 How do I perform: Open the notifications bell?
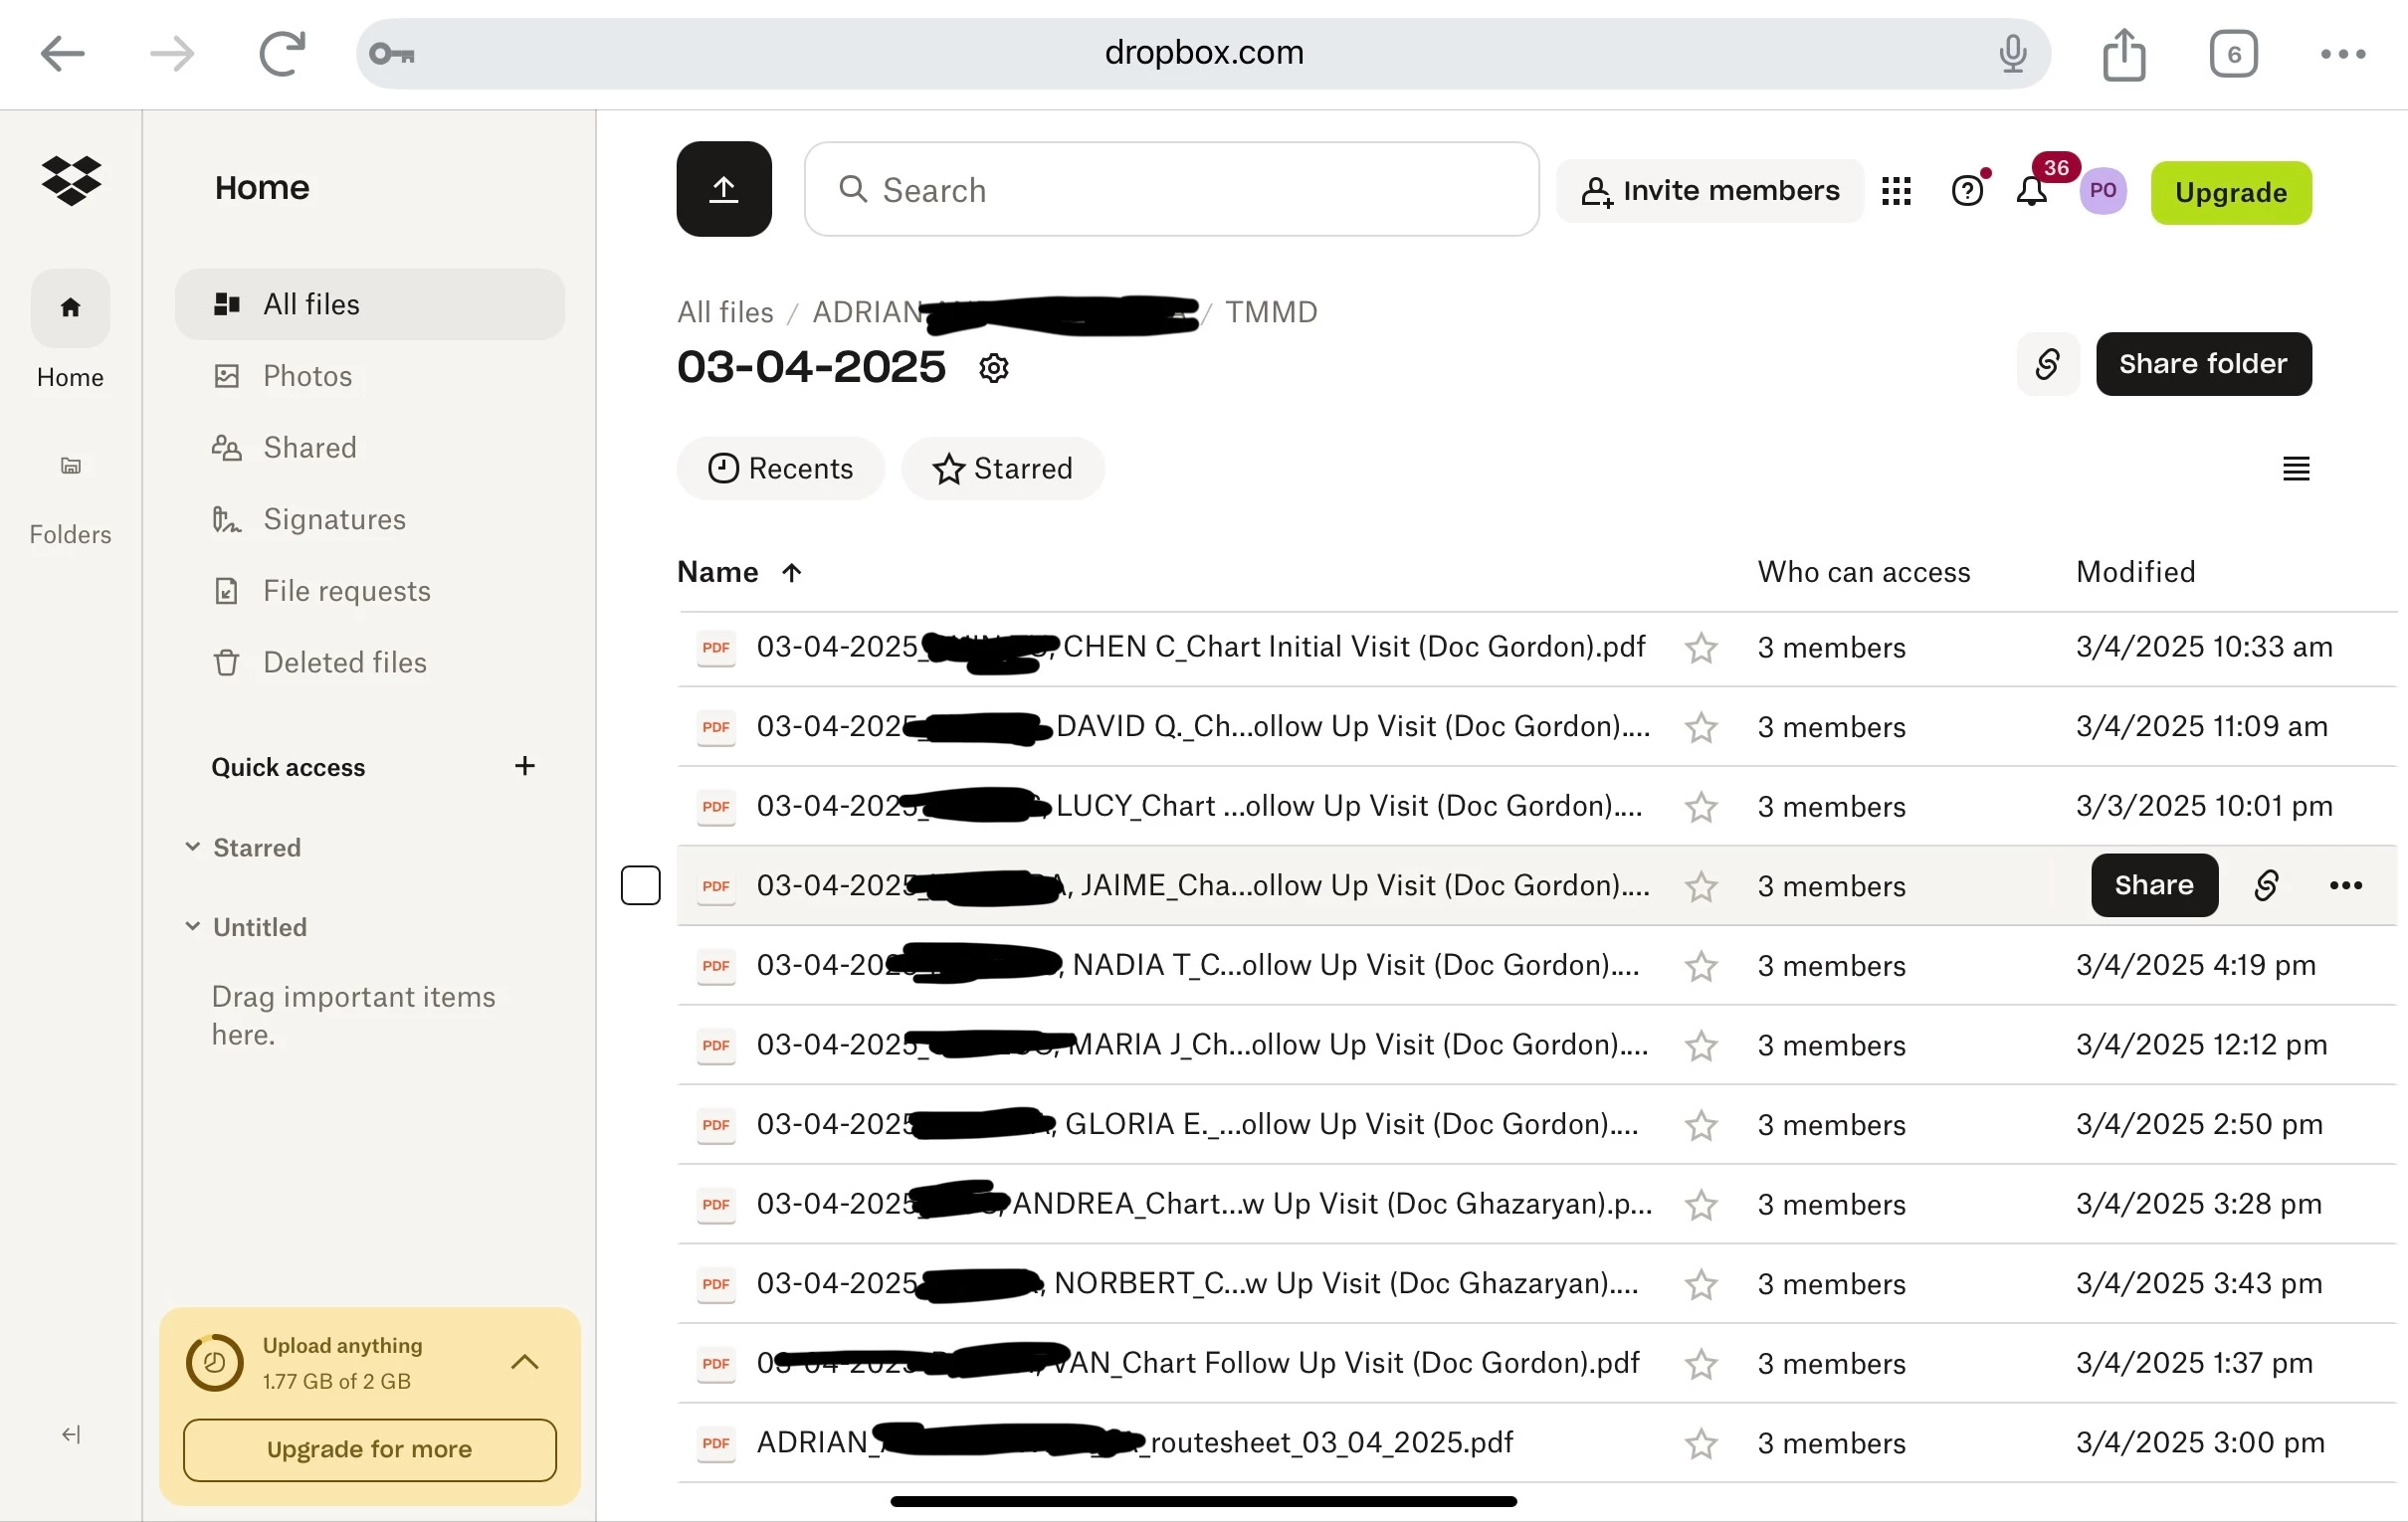(x=2031, y=191)
